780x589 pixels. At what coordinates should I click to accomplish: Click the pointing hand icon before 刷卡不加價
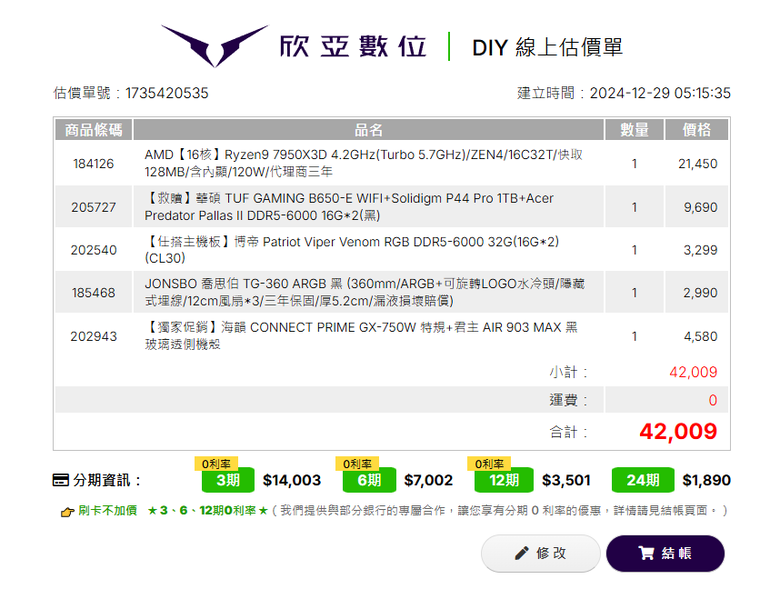(x=67, y=511)
